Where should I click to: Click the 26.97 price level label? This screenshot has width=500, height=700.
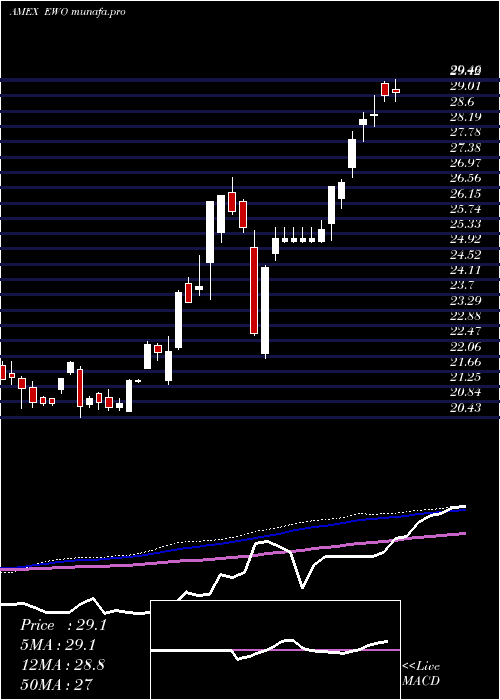465,162
